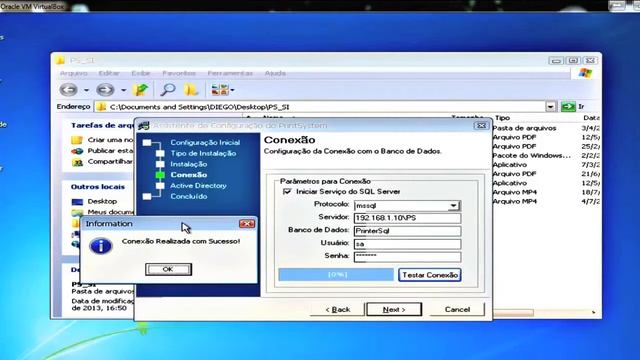Open Forward history dropdown arrow

tap(123, 90)
